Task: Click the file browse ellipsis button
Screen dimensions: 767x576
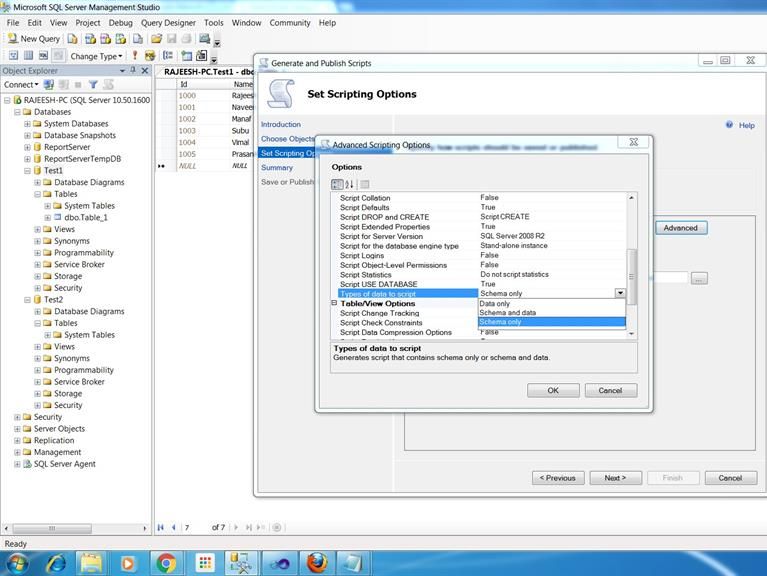Action: click(699, 279)
